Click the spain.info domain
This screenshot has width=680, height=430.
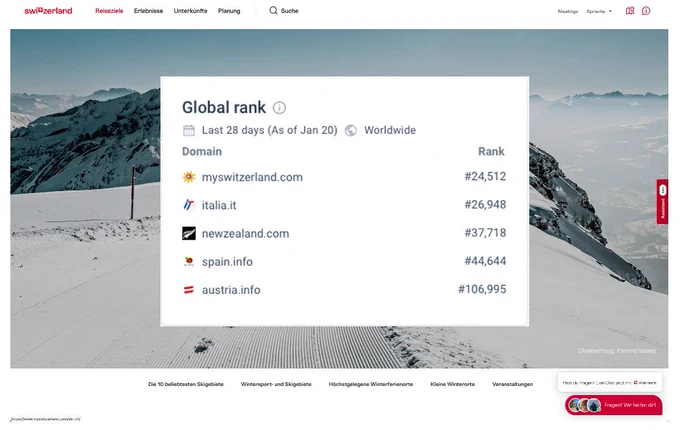[x=227, y=262]
